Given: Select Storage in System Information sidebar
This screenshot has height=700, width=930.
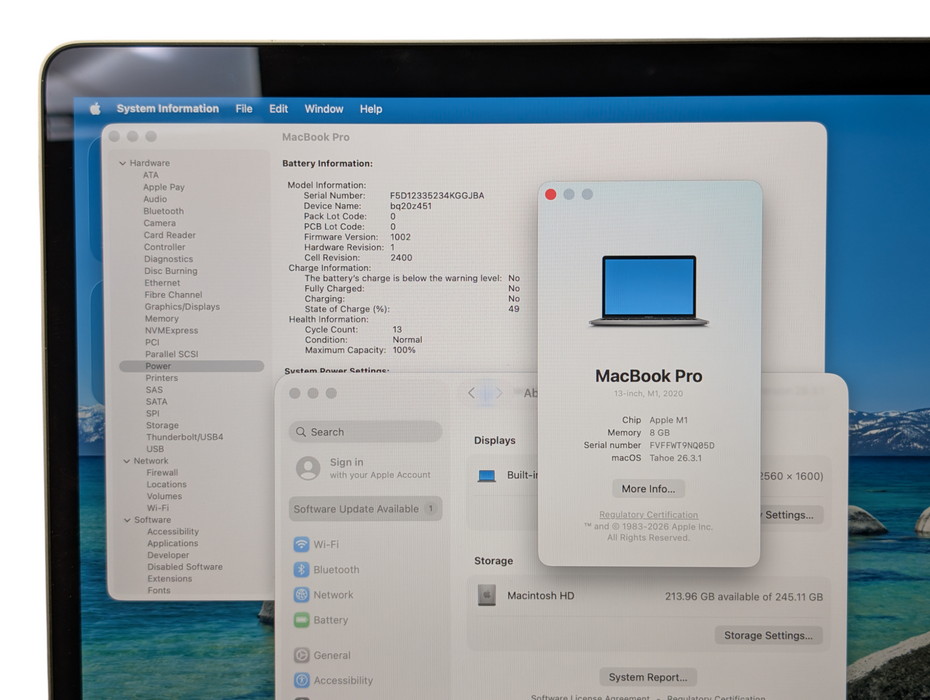Looking at the screenshot, I should coord(163,425).
